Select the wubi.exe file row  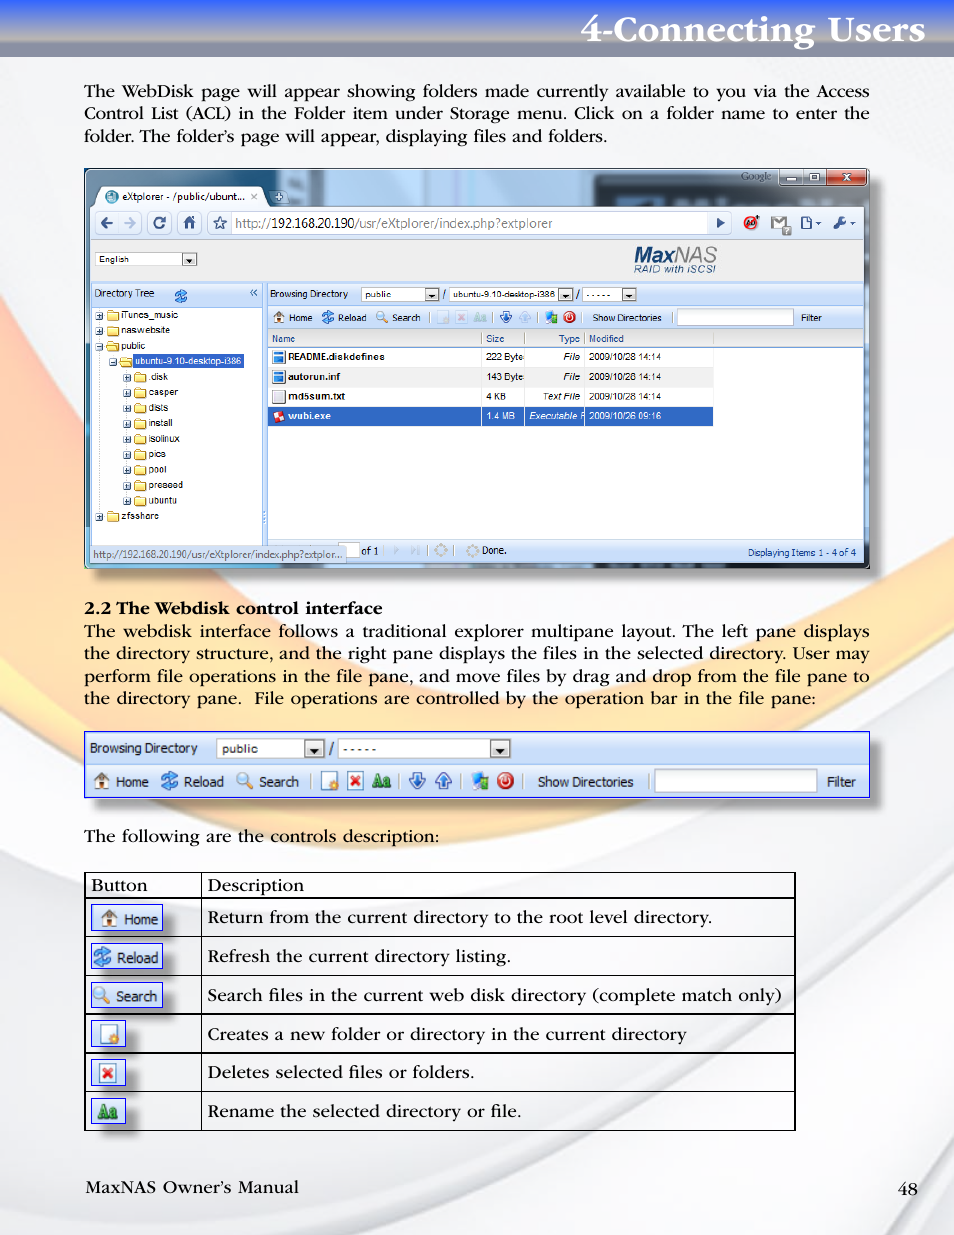click(490, 416)
